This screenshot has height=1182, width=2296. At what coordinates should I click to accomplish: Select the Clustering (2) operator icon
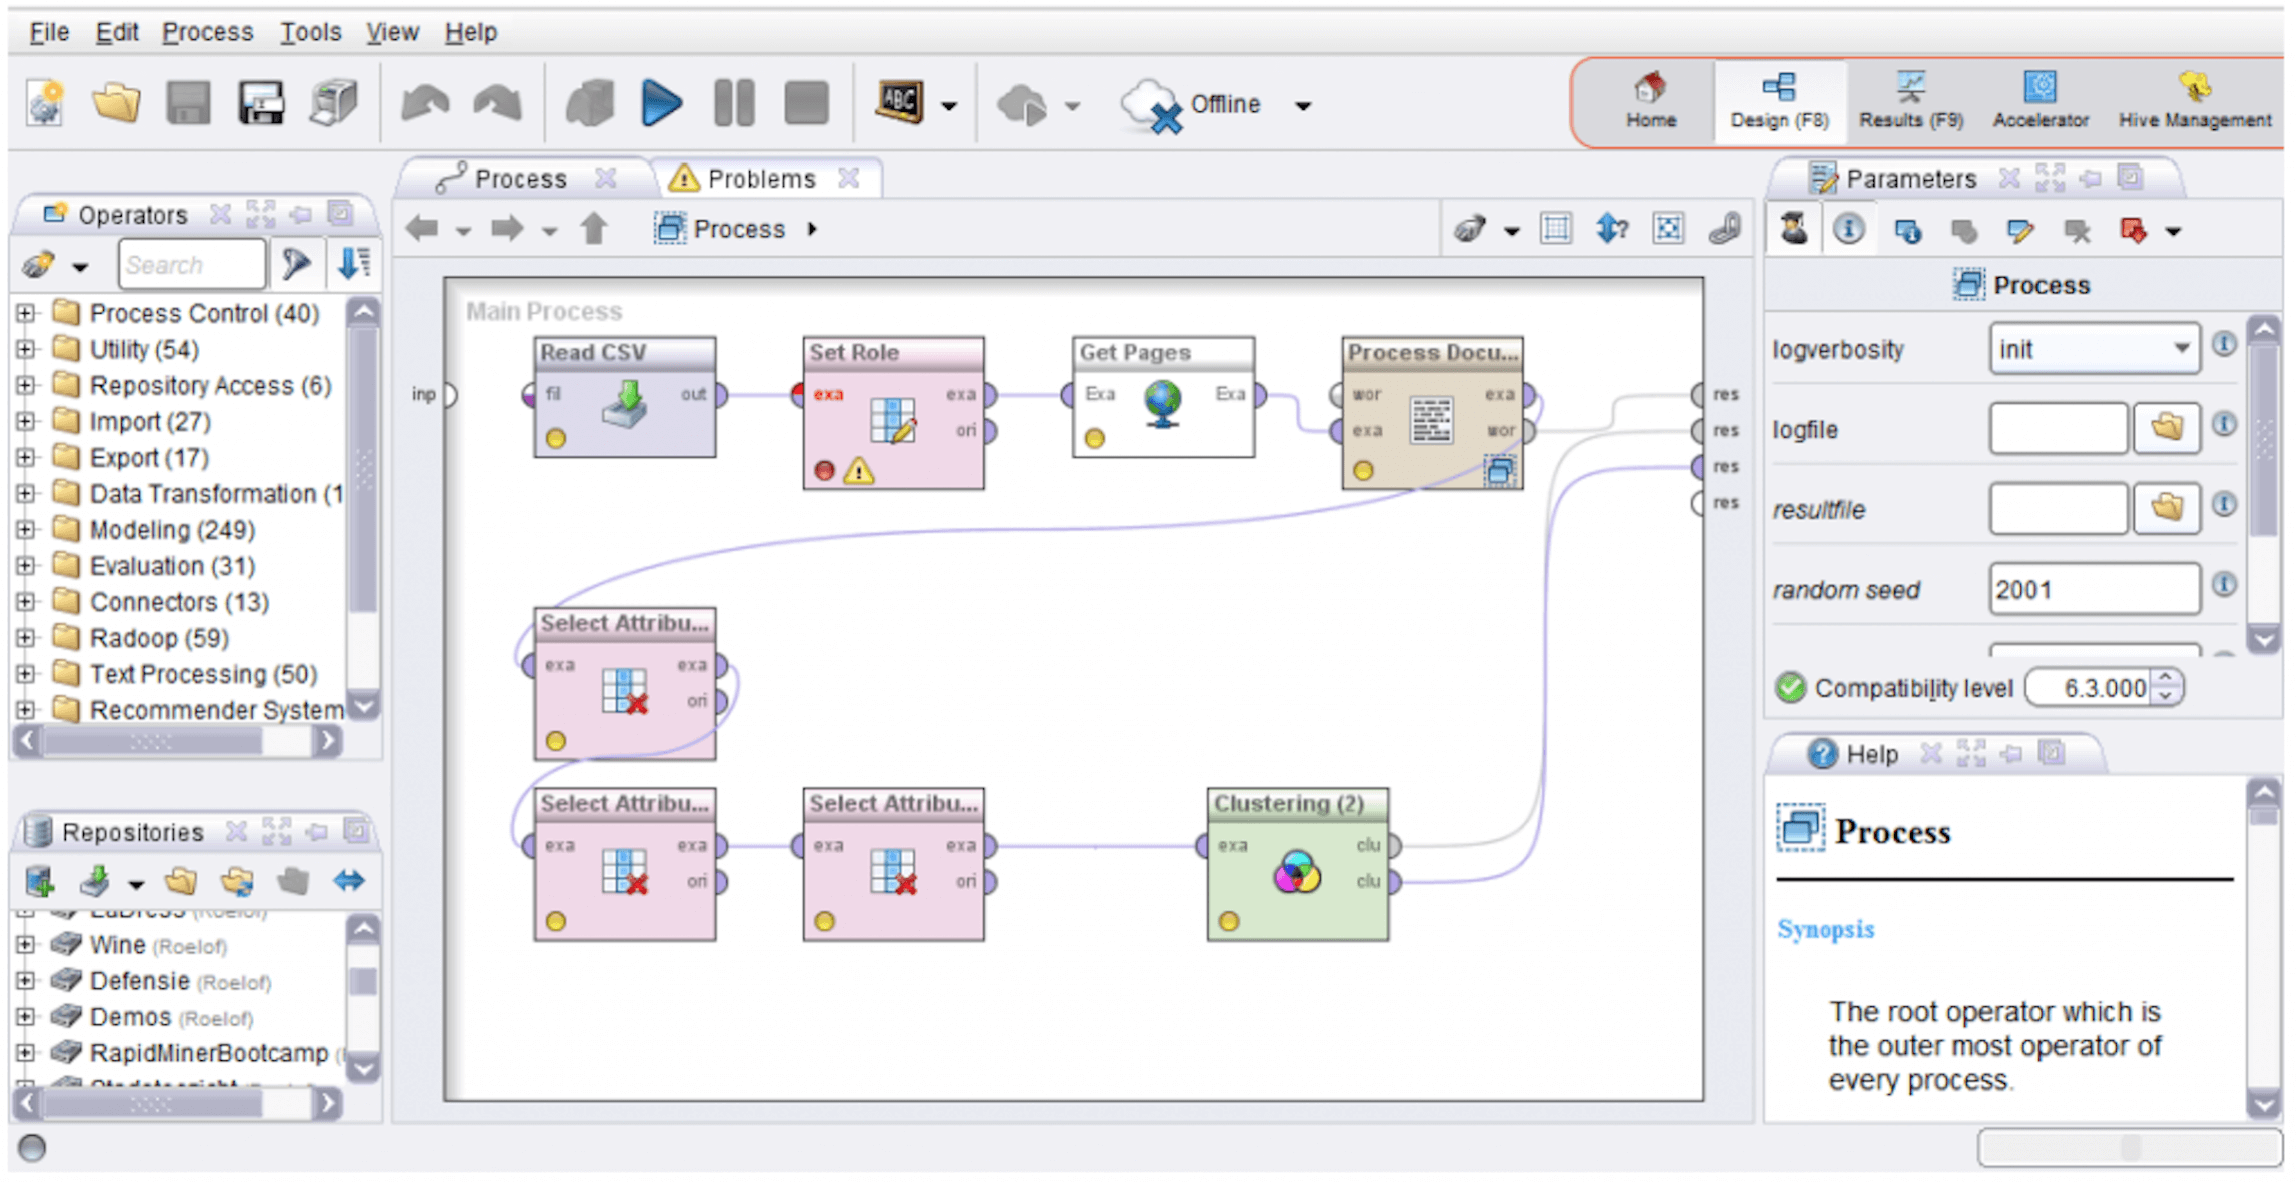click(1297, 873)
